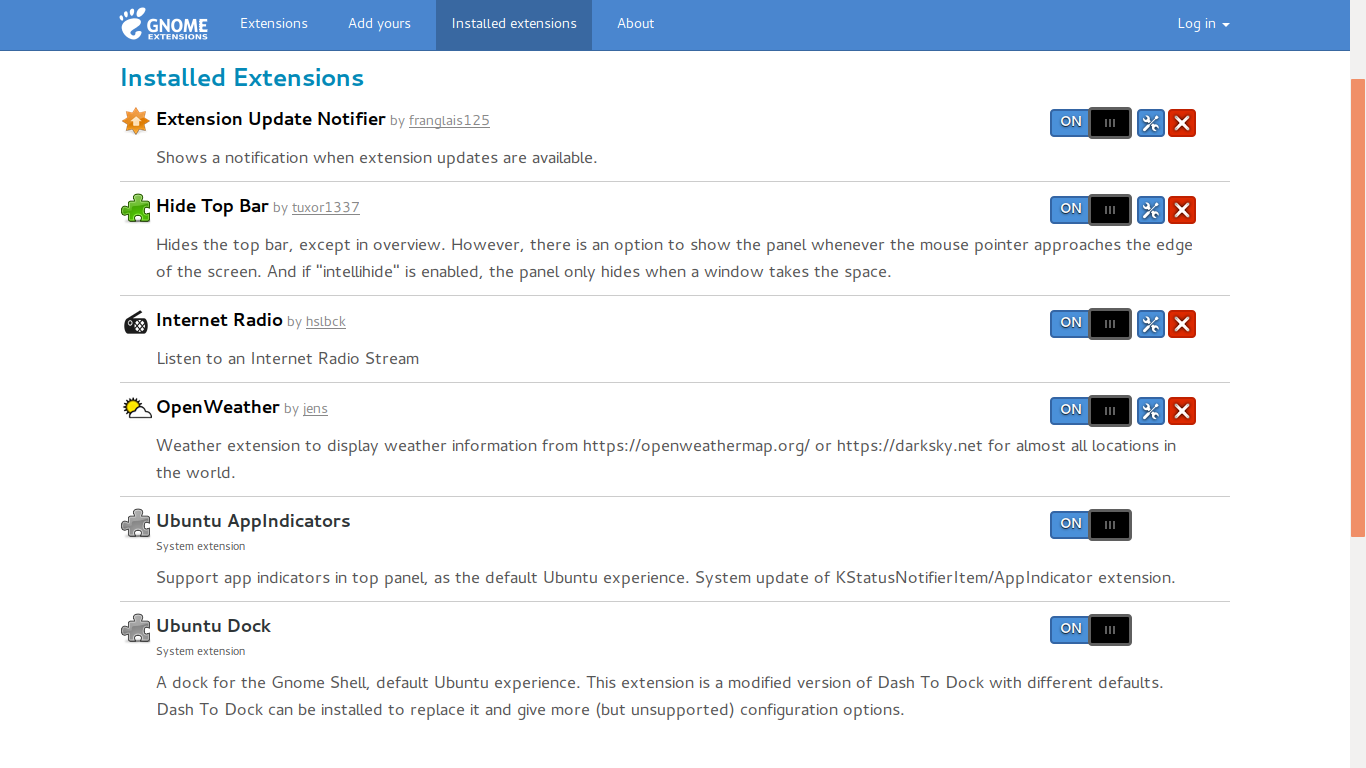This screenshot has width=1366, height=768.
Task: Click the orange page scrollbar thumb
Action: 1358,307
